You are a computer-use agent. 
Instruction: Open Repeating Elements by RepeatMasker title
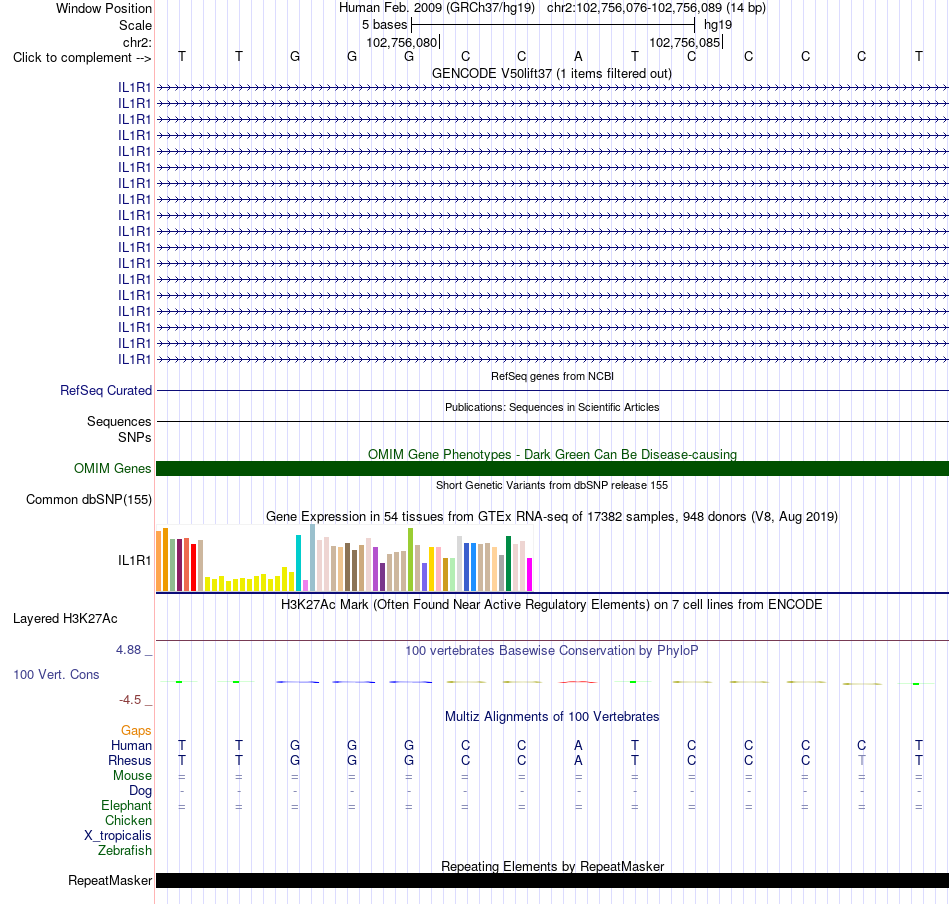click(552, 866)
